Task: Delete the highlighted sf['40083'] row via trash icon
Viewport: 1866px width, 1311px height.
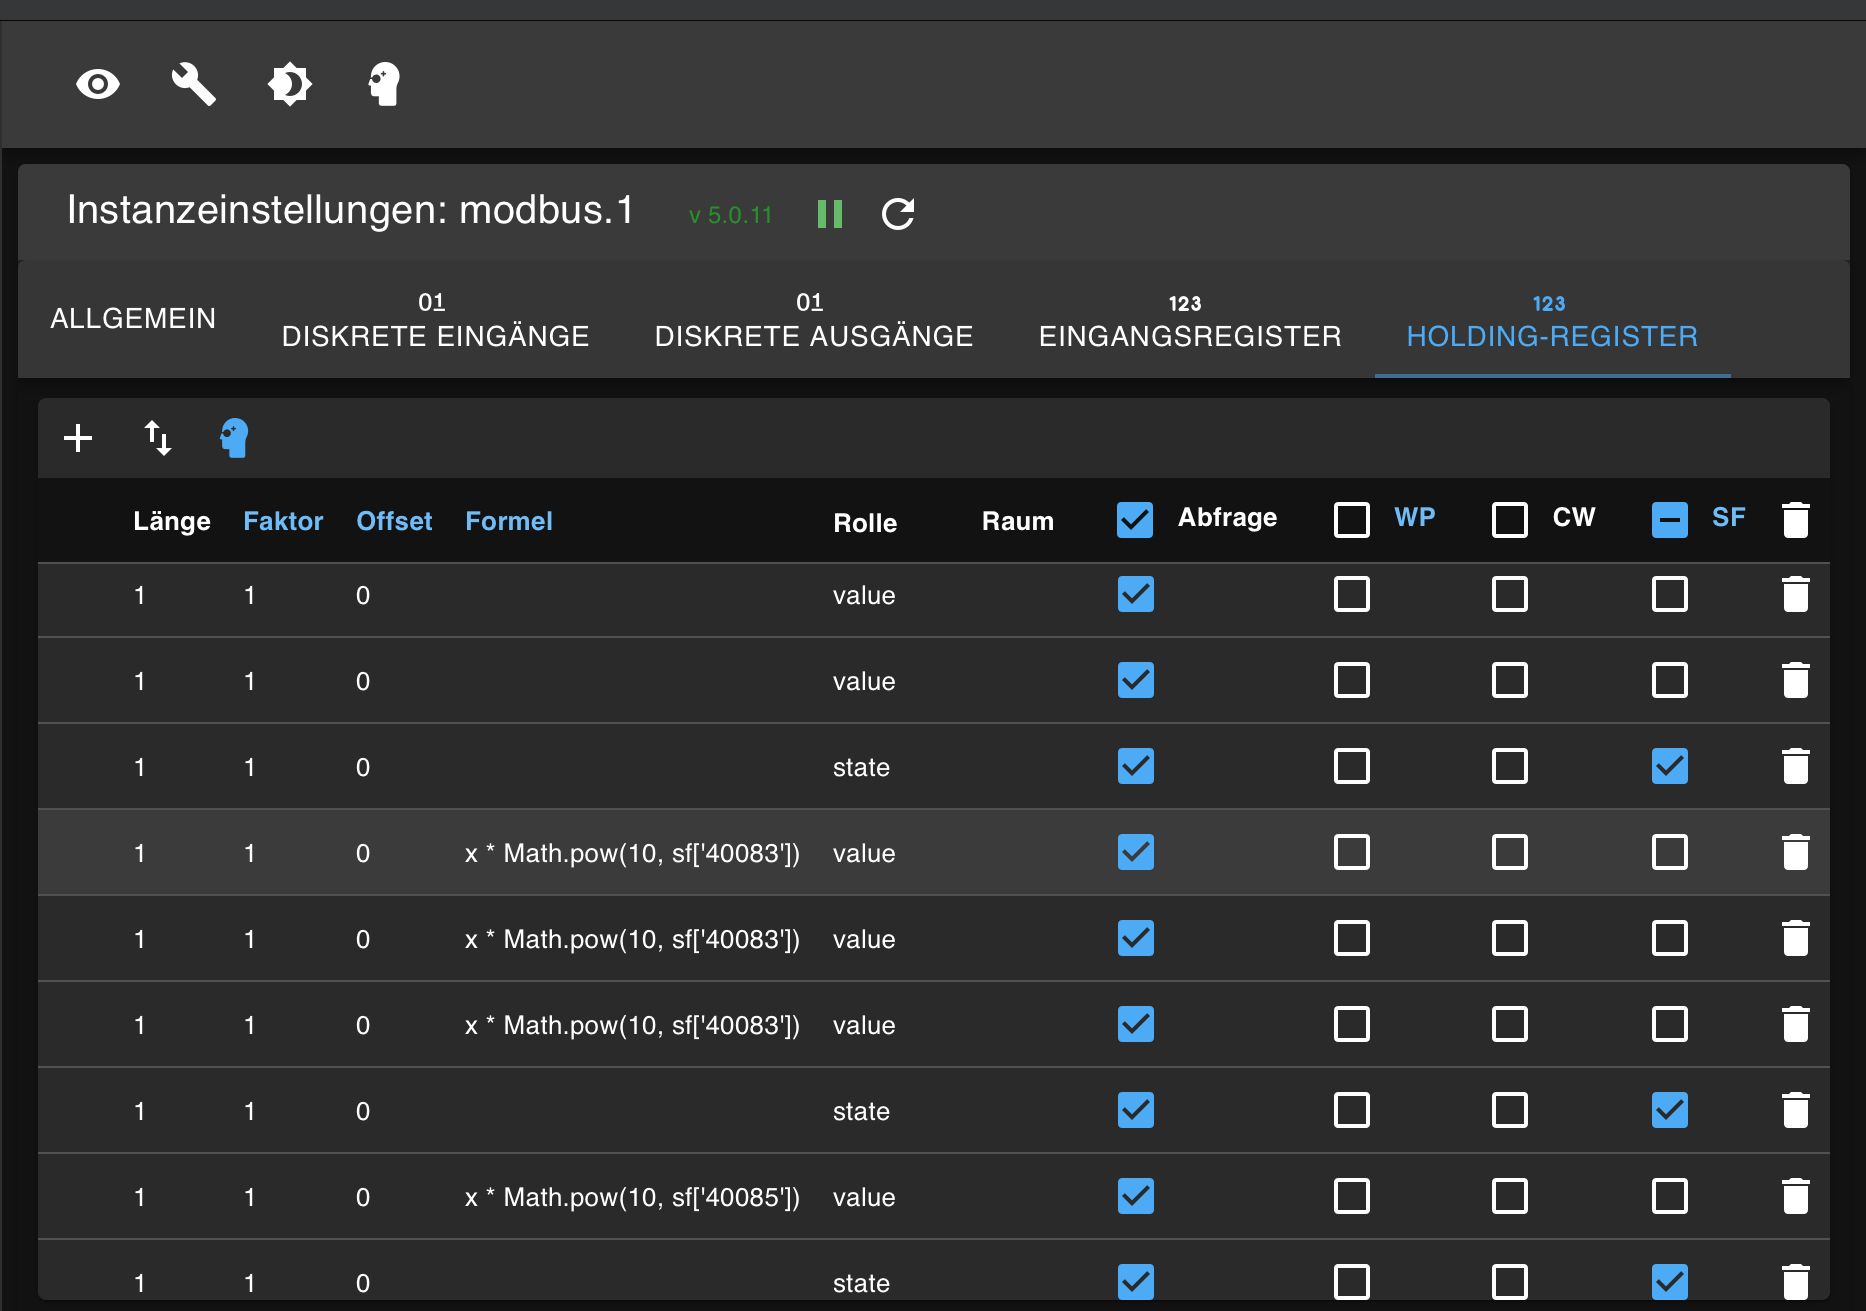Action: pos(1796,853)
